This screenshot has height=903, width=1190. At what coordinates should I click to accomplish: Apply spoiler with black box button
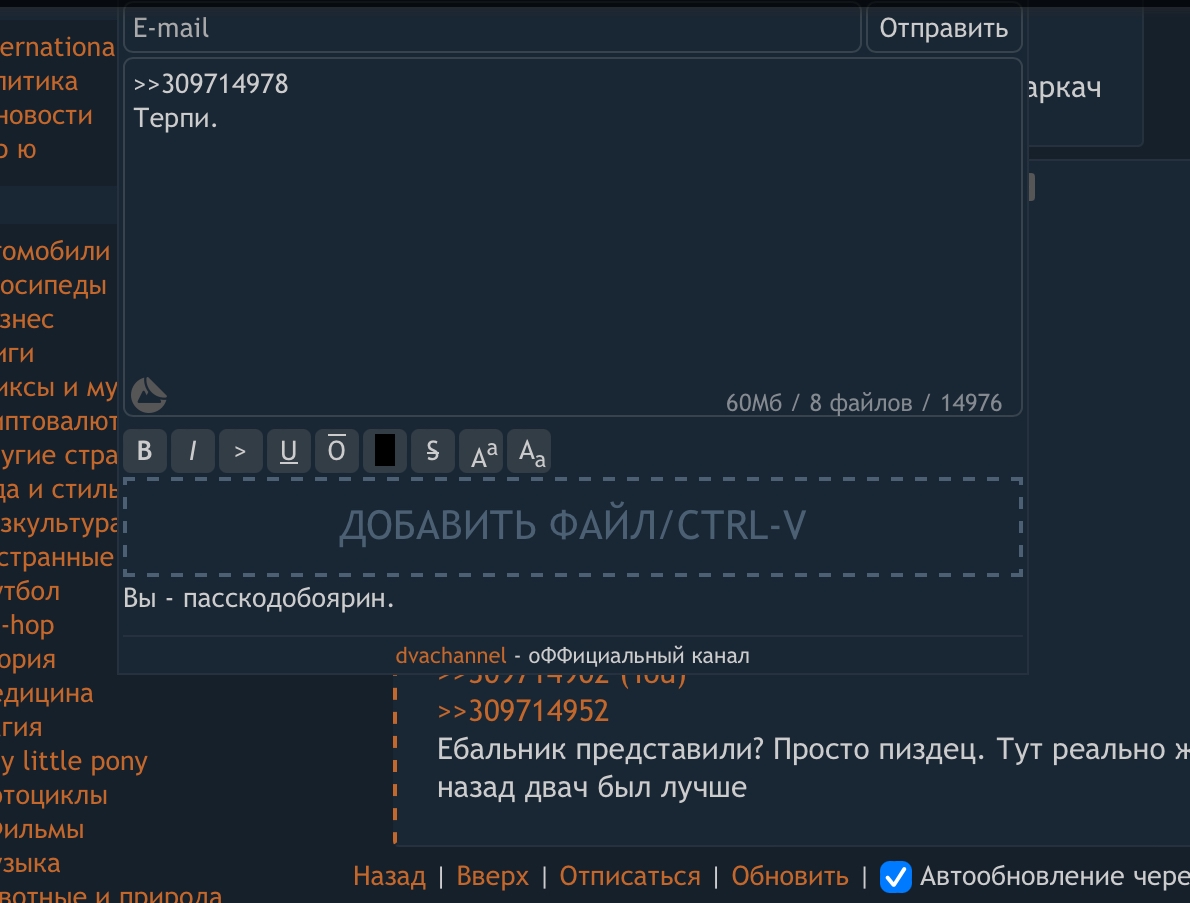[x=385, y=452]
